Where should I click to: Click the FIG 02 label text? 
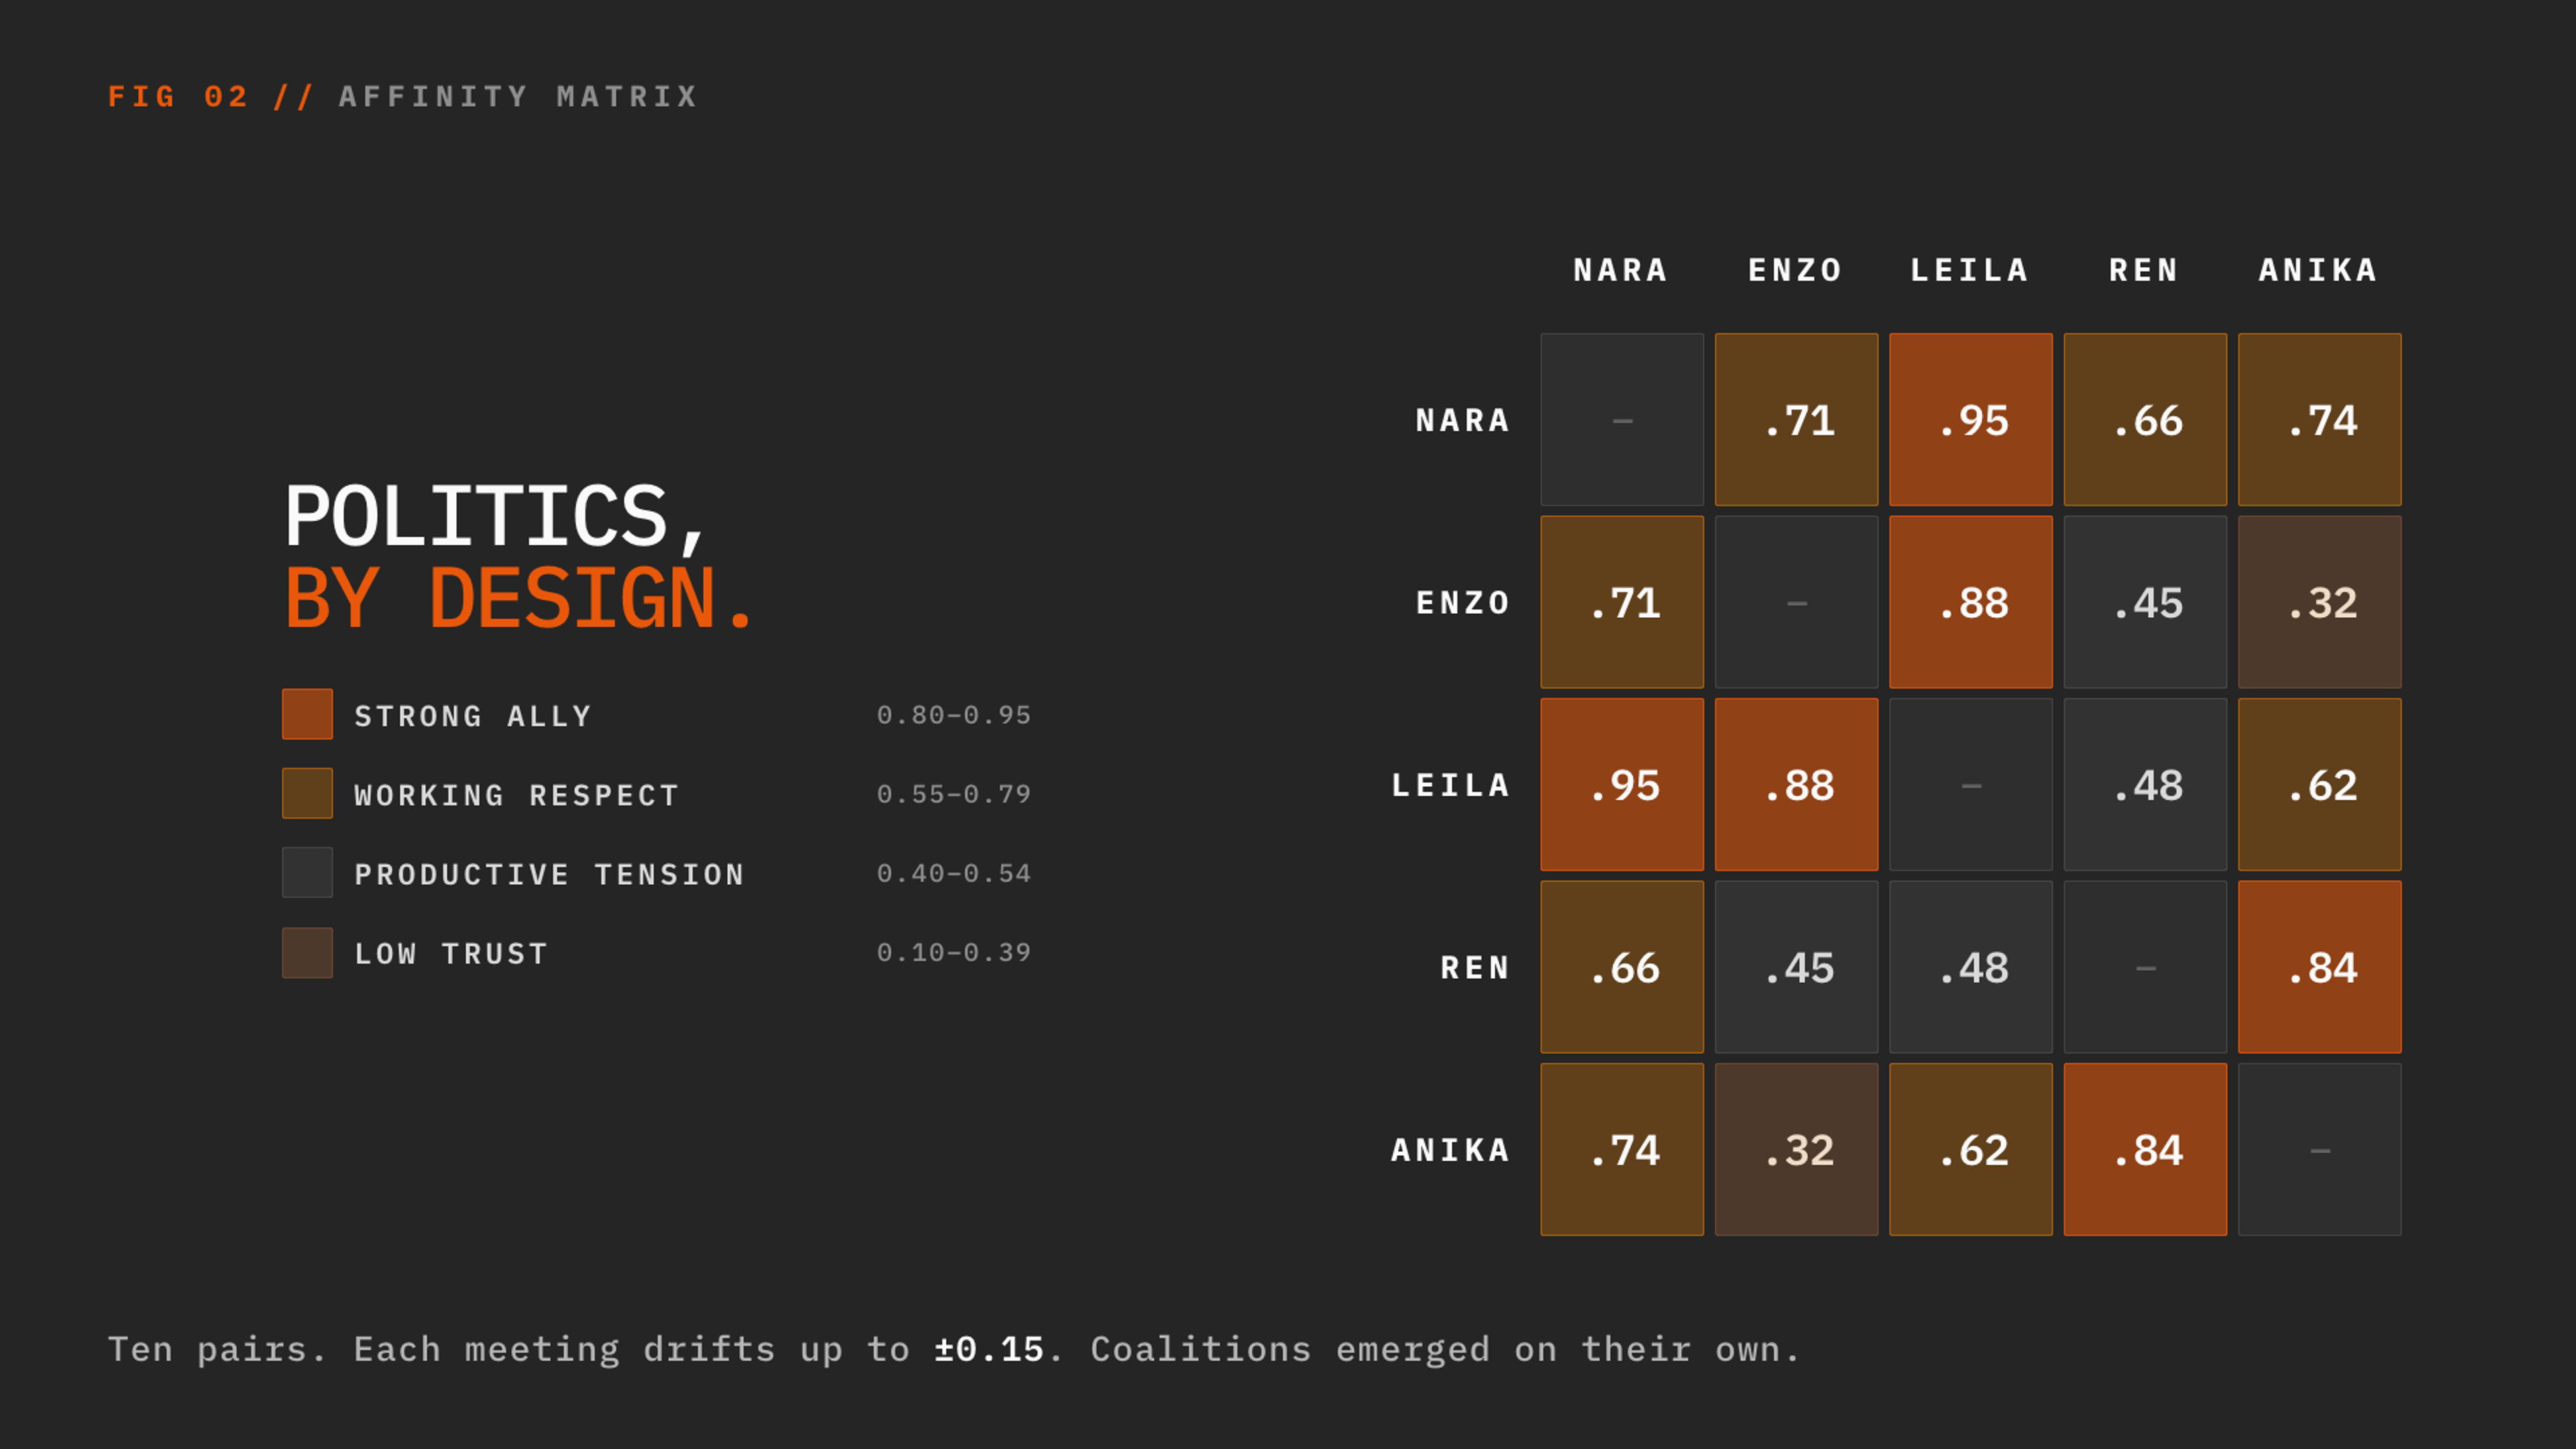pyautogui.click(x=178, y=96)
